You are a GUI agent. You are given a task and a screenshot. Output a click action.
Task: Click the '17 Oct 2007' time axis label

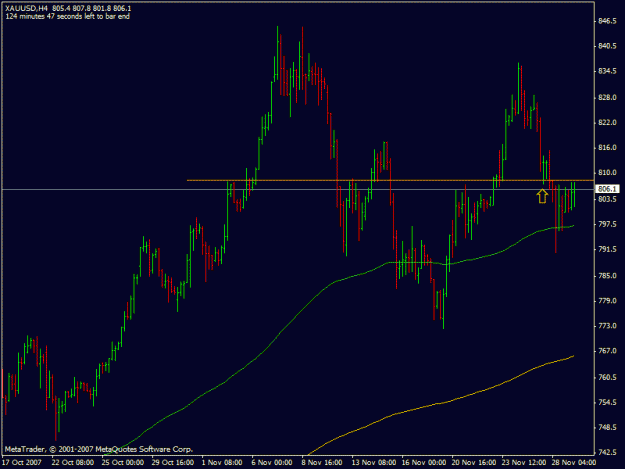pyautogui.click(x=22, y=463)
